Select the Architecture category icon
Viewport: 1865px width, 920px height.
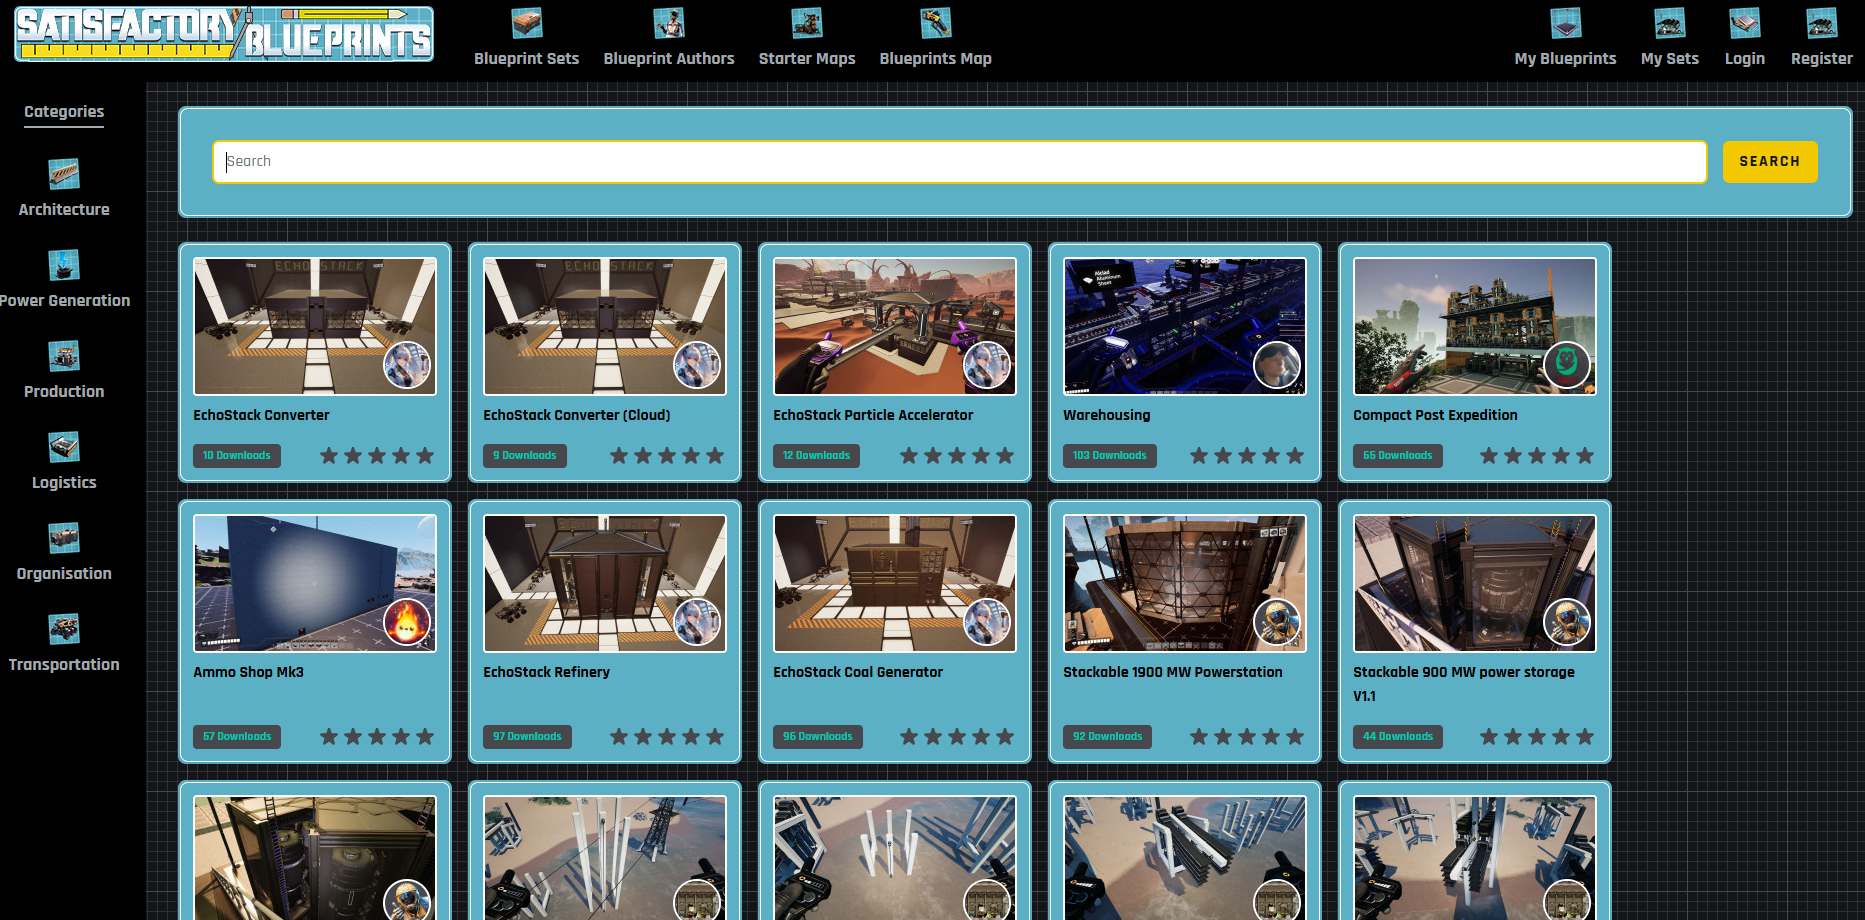pos(64,174)
